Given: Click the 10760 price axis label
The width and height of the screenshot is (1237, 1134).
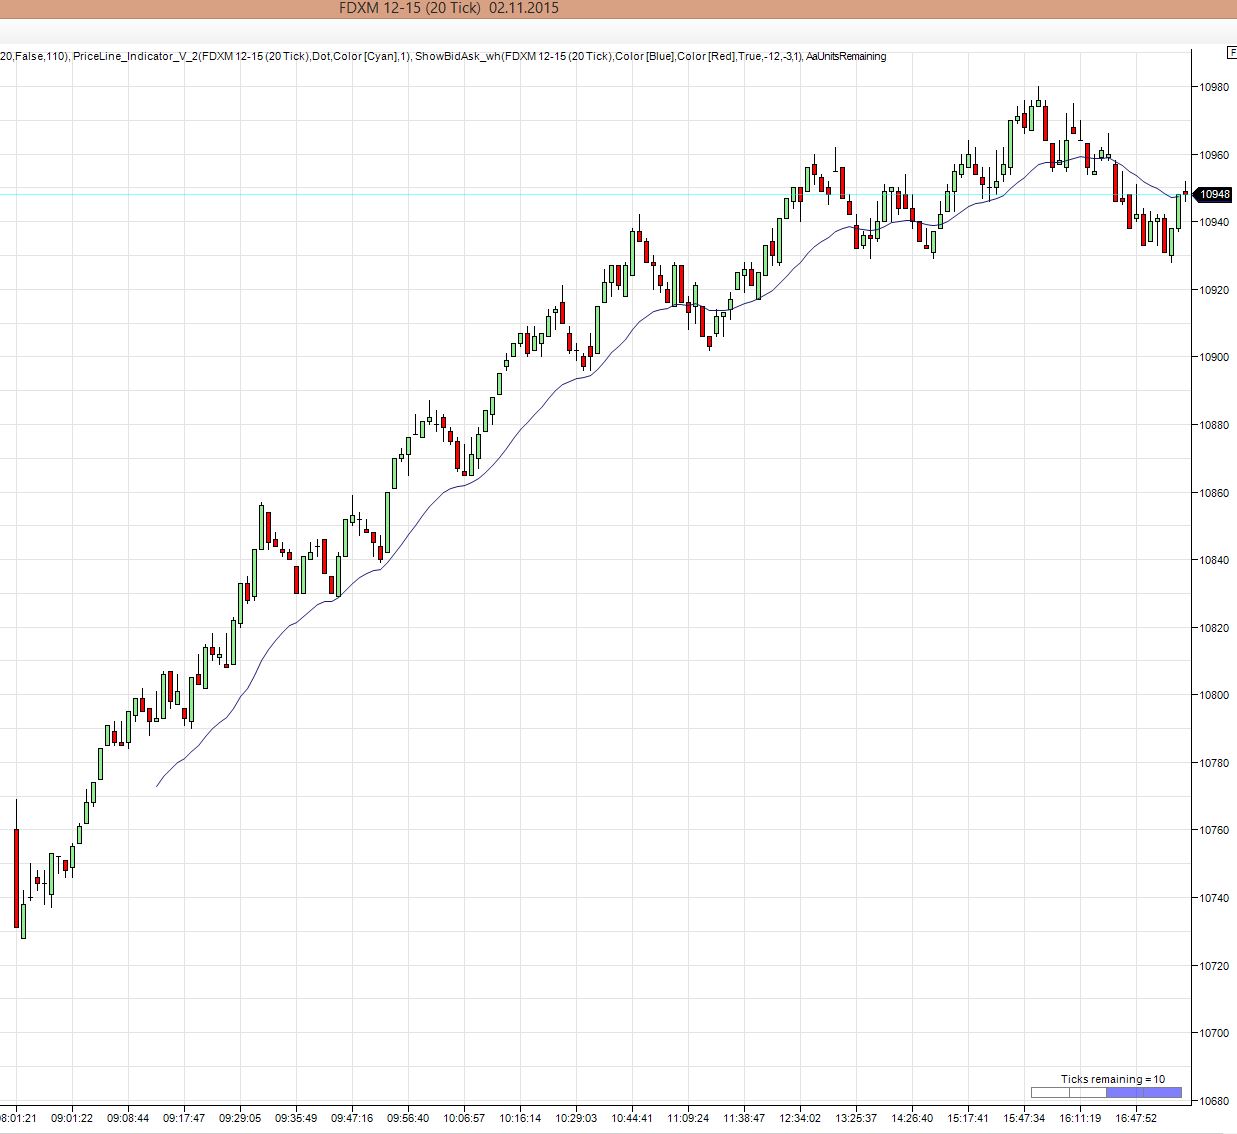Looking at the screenshot, I should [x=1214, y=830].
